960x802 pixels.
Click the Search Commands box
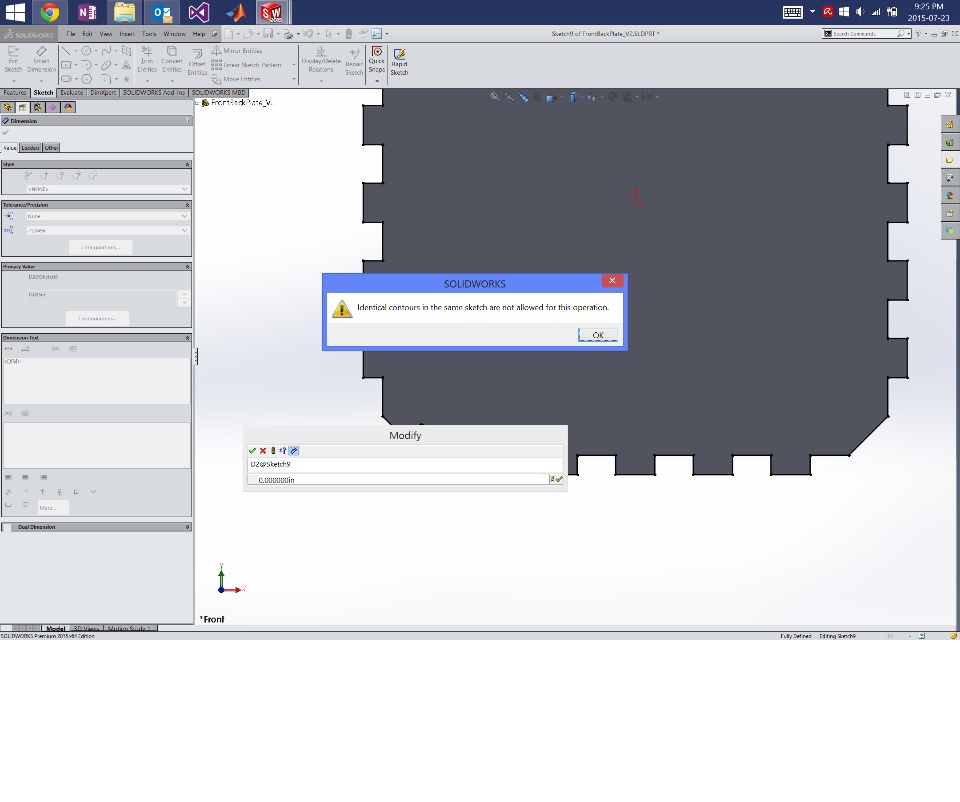[864, 34]
